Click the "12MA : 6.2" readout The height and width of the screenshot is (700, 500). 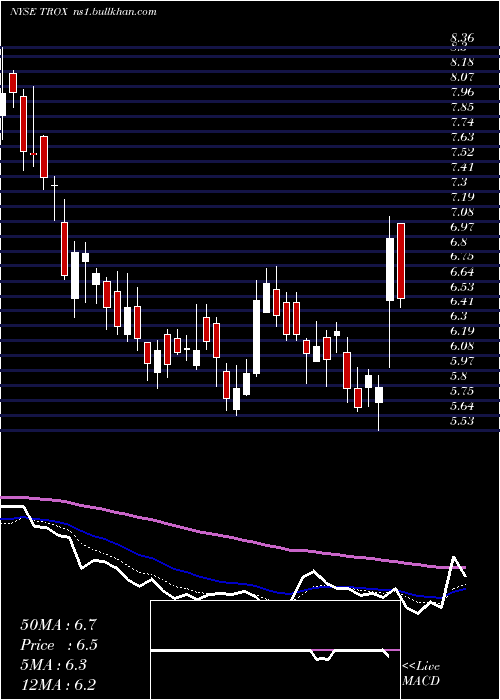click(x=58, y=685)
